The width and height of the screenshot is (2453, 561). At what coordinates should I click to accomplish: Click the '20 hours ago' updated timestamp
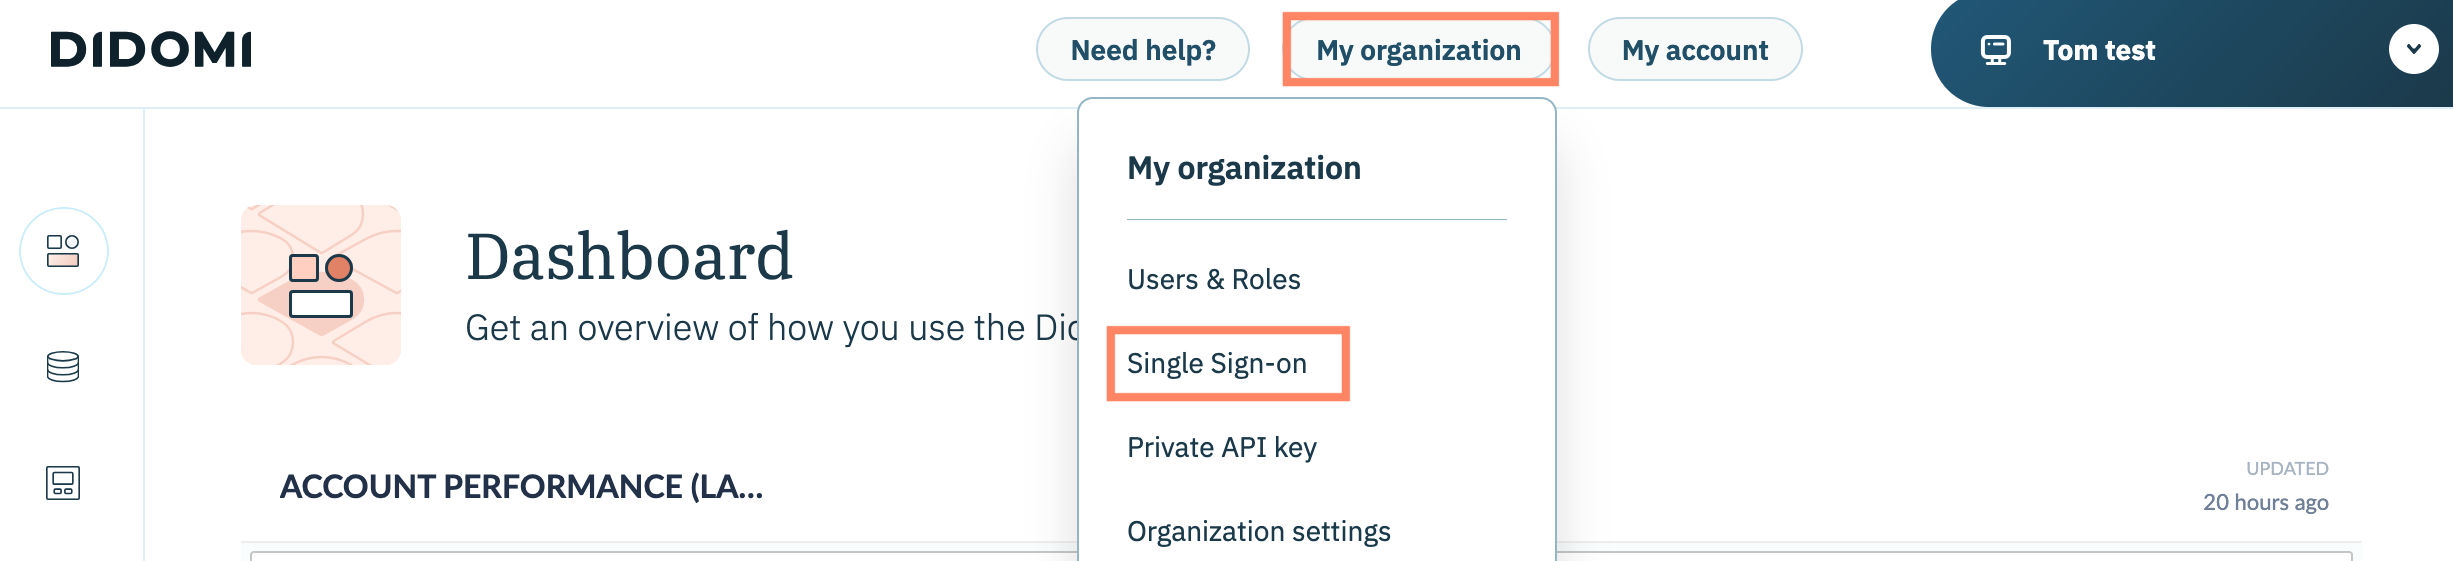[x=2265, y=502]
